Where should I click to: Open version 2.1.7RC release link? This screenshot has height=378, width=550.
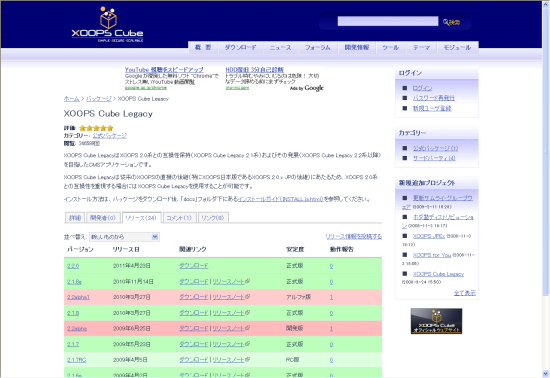click(76, 360)
